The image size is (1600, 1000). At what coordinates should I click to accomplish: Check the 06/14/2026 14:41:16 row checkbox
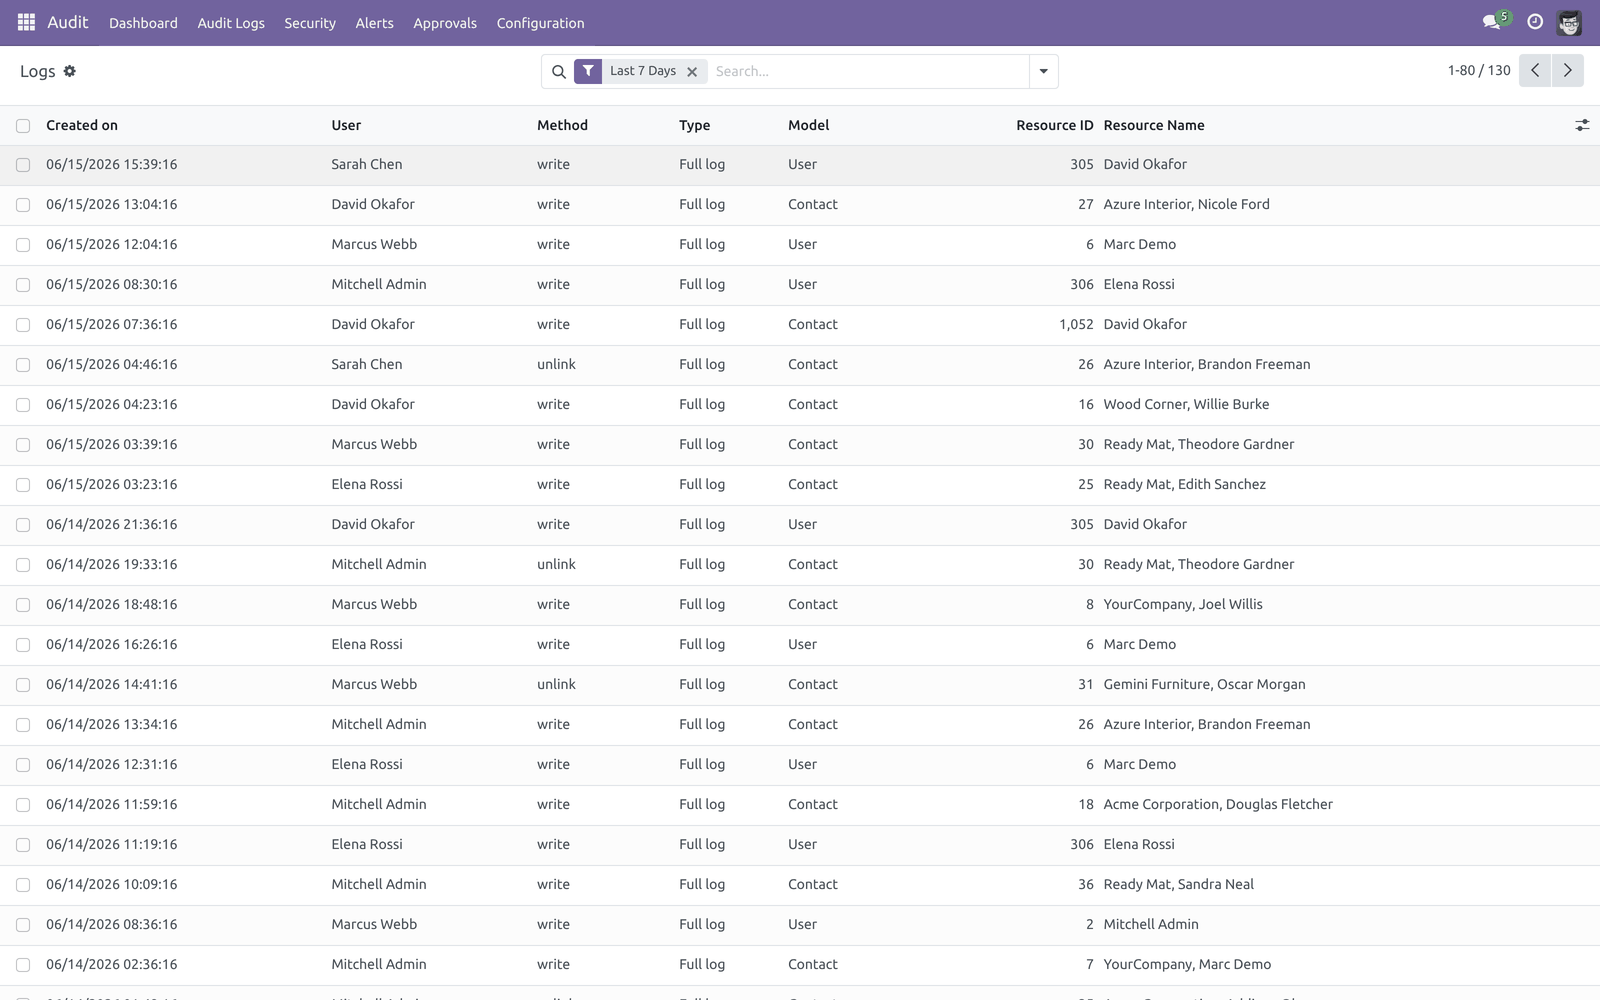click(23, 685)
